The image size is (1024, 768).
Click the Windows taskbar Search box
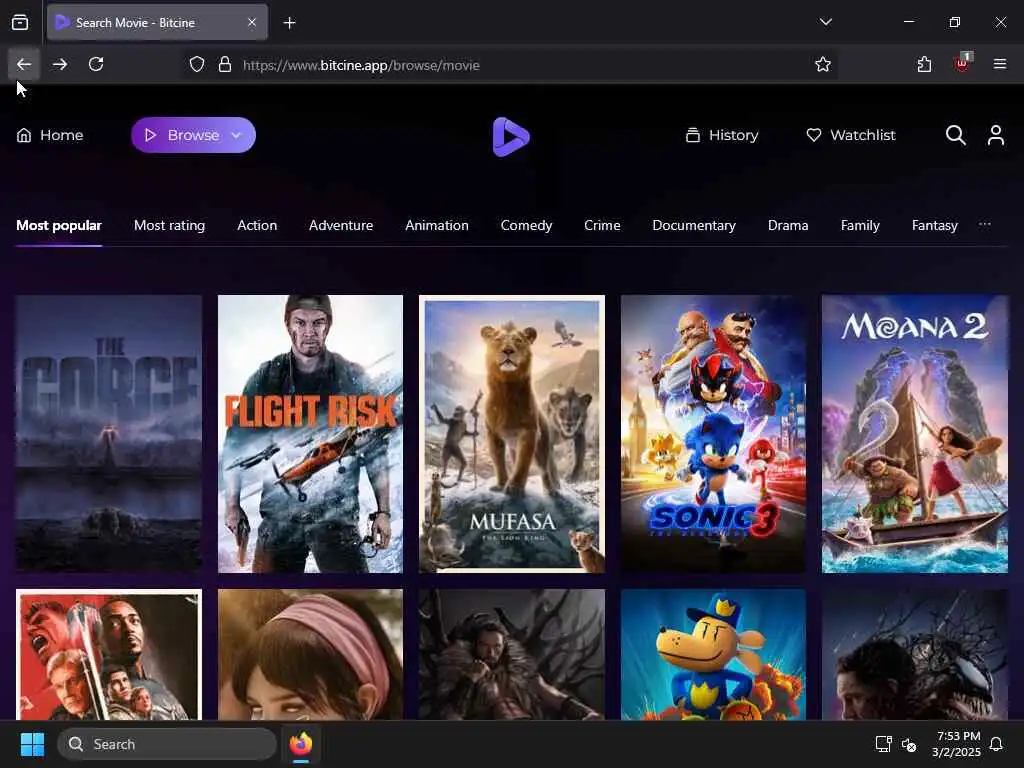click(x=167, y=744)
